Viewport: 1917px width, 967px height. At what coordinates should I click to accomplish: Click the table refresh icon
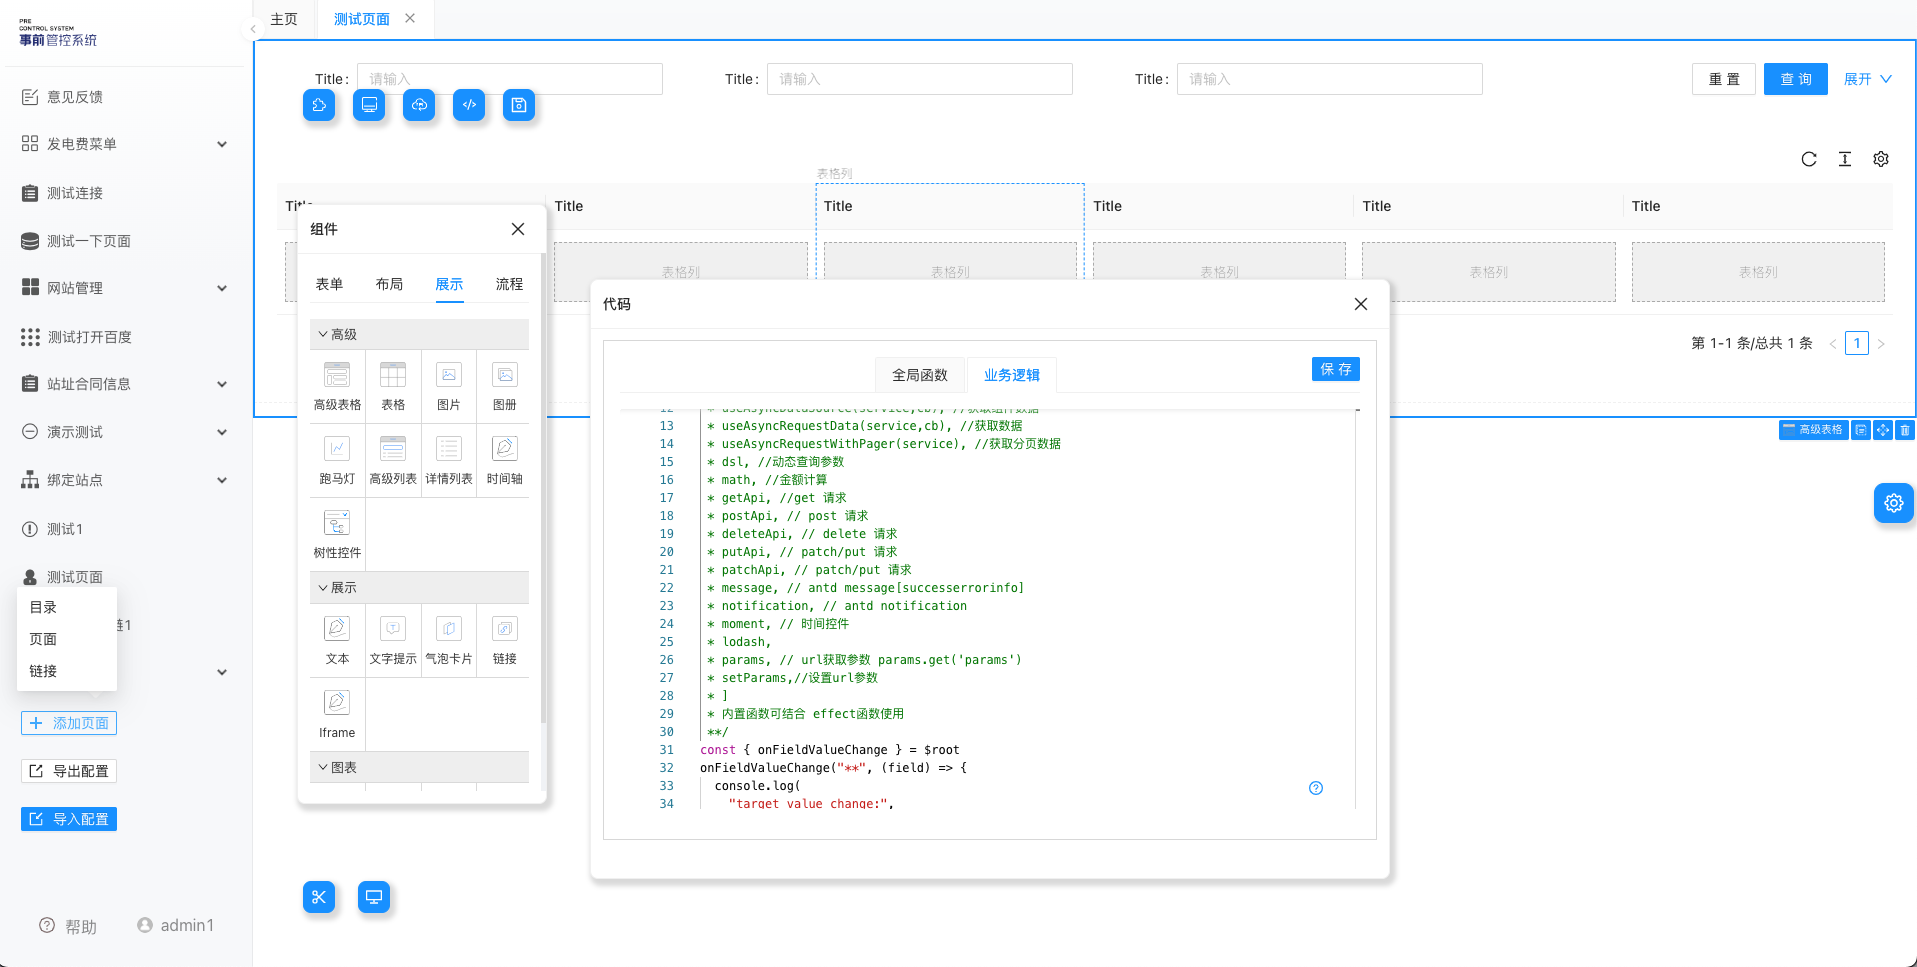[x=1809, y=159]
